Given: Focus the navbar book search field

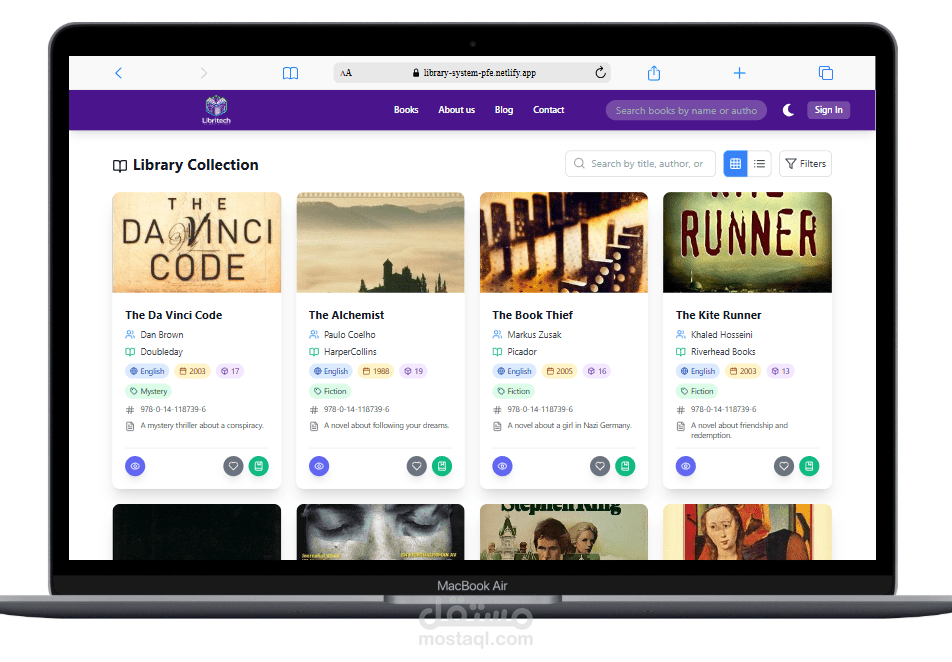Looking at the screenshot, I should pyautogui.click(x=686, y=111).
